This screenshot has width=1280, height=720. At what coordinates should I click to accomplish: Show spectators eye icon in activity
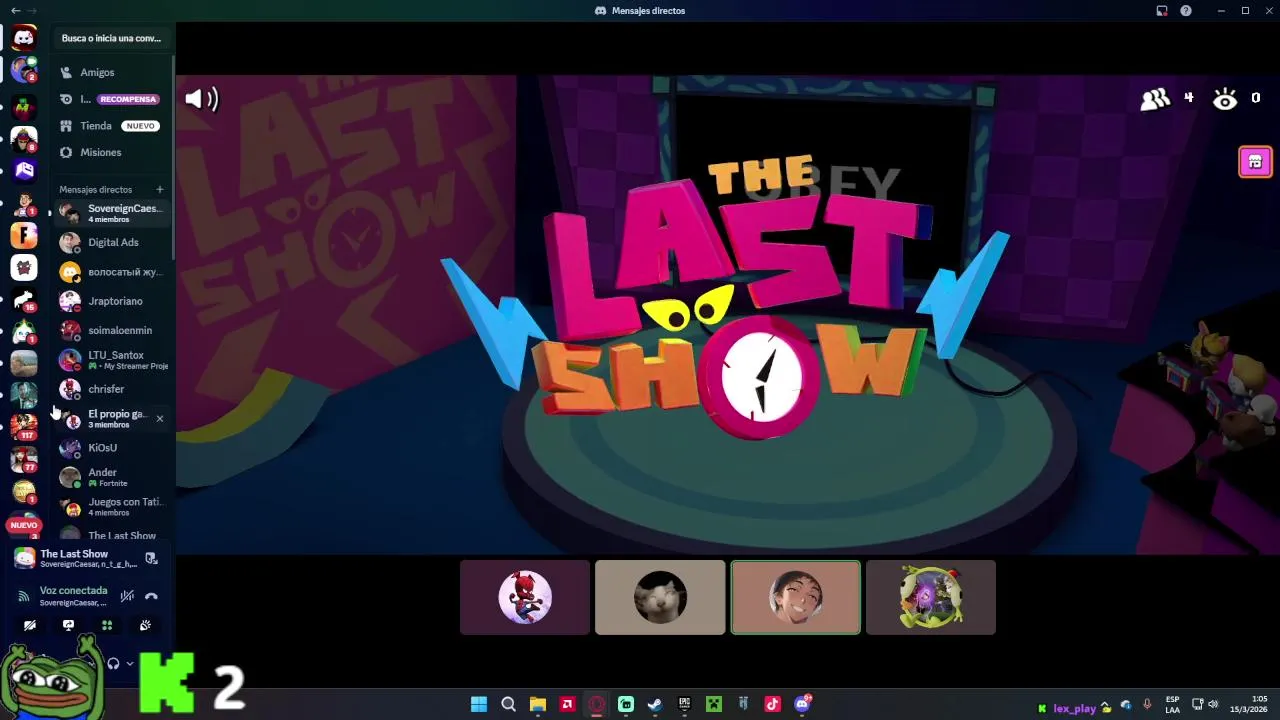[x=1225, y=98]
